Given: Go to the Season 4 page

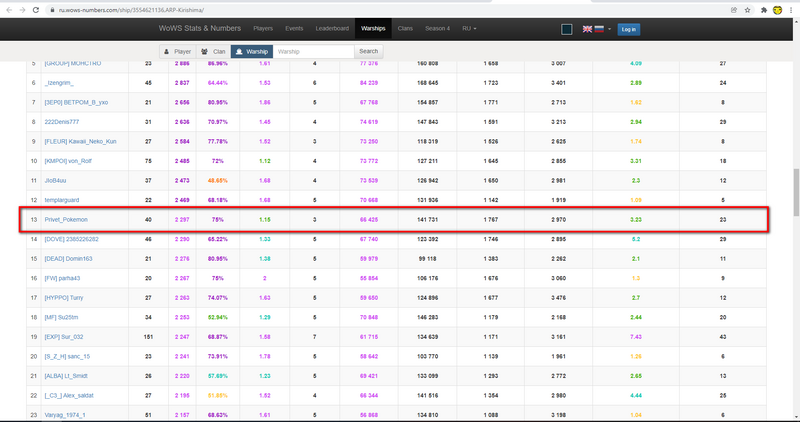Looking at the screenshot, I should pos(437,29).
